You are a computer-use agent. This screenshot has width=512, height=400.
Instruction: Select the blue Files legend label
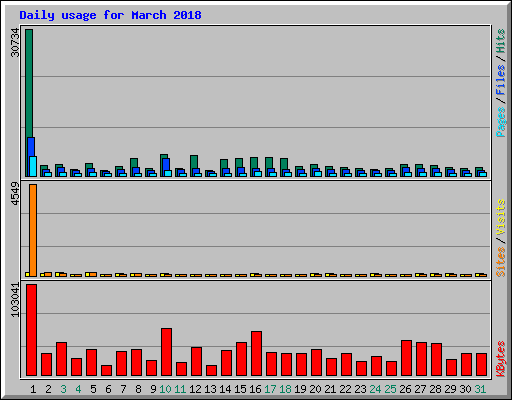(501, 80)
